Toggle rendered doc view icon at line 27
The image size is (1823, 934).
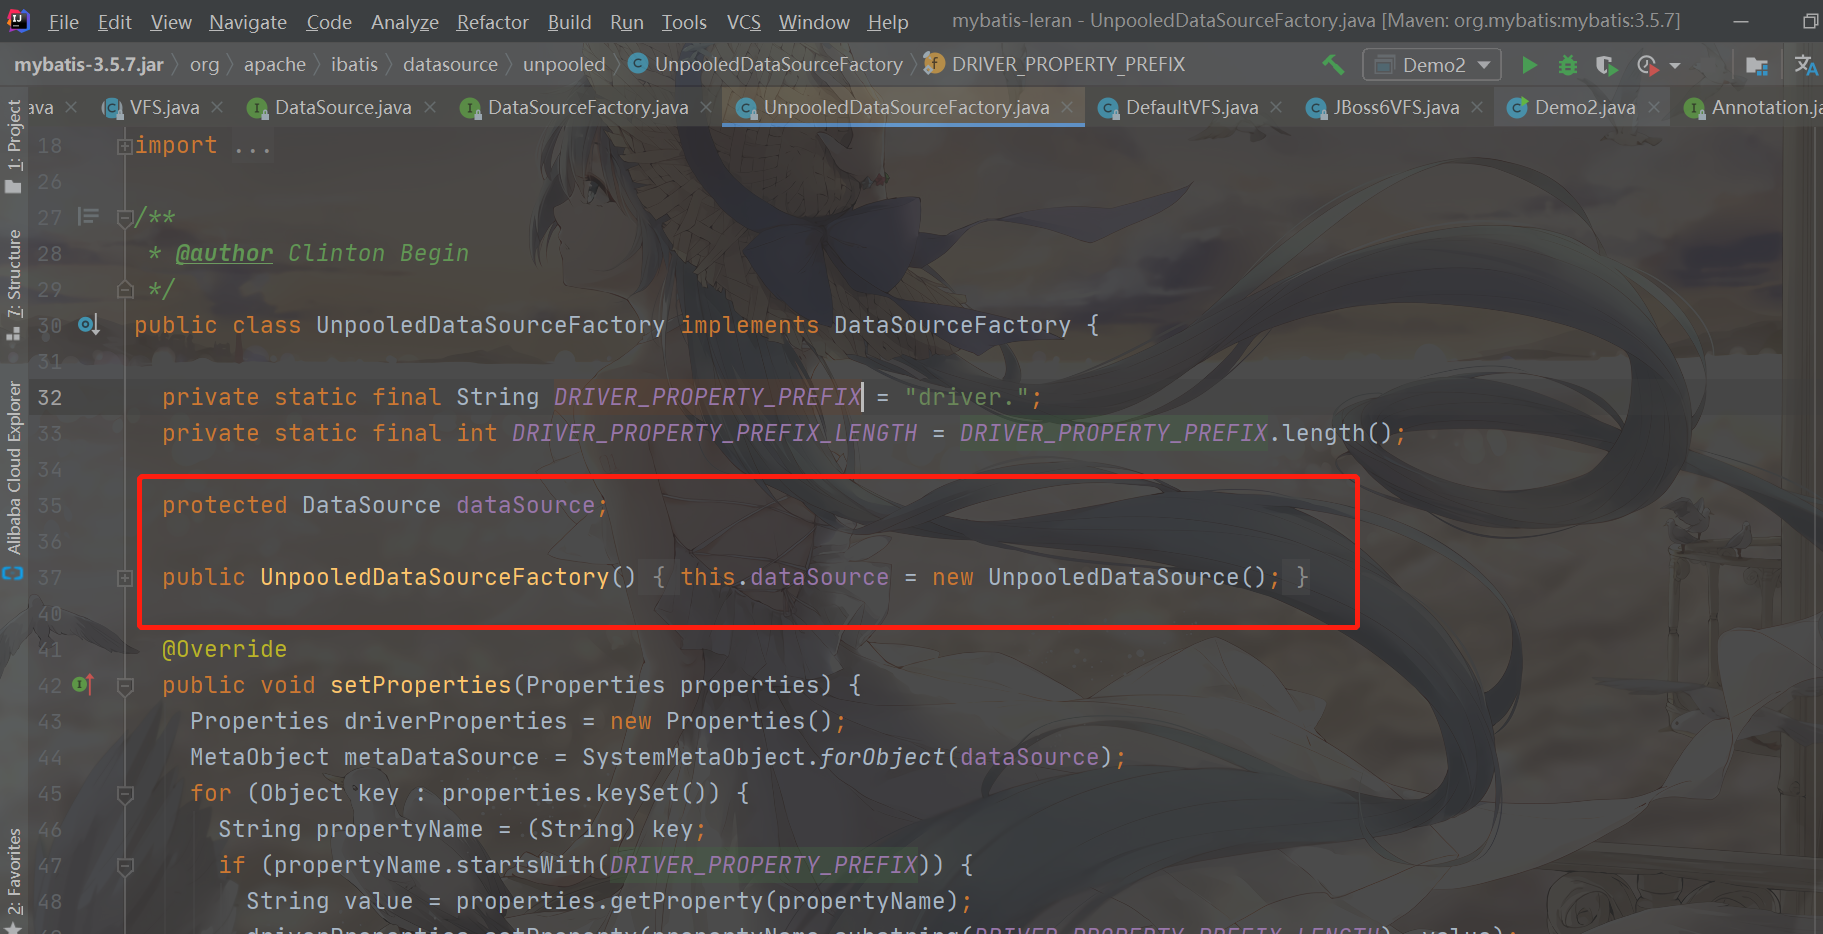[88, 216]
